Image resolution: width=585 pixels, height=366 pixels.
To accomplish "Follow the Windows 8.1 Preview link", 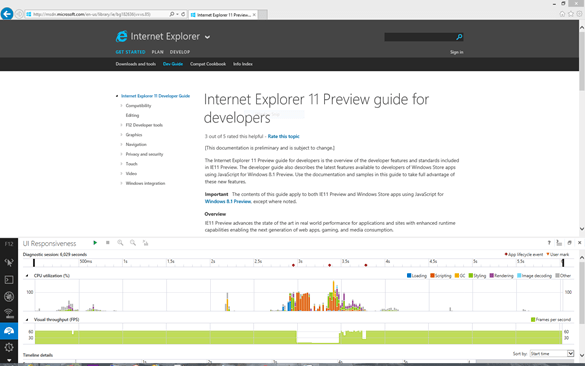I will coord(228,201).
